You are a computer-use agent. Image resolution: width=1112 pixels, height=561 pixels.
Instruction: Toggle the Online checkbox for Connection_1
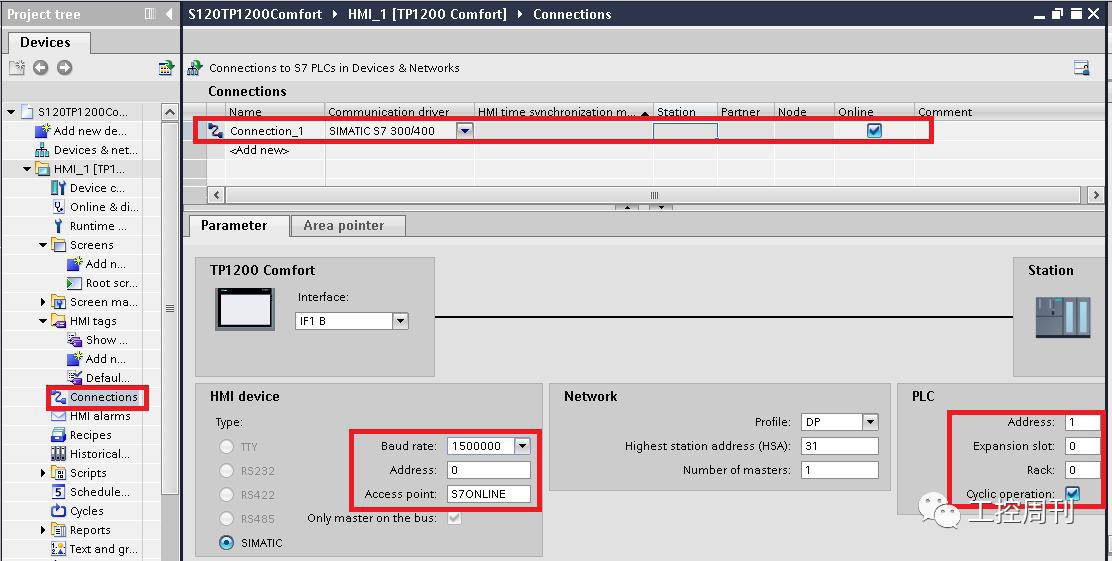coord(874,131)
